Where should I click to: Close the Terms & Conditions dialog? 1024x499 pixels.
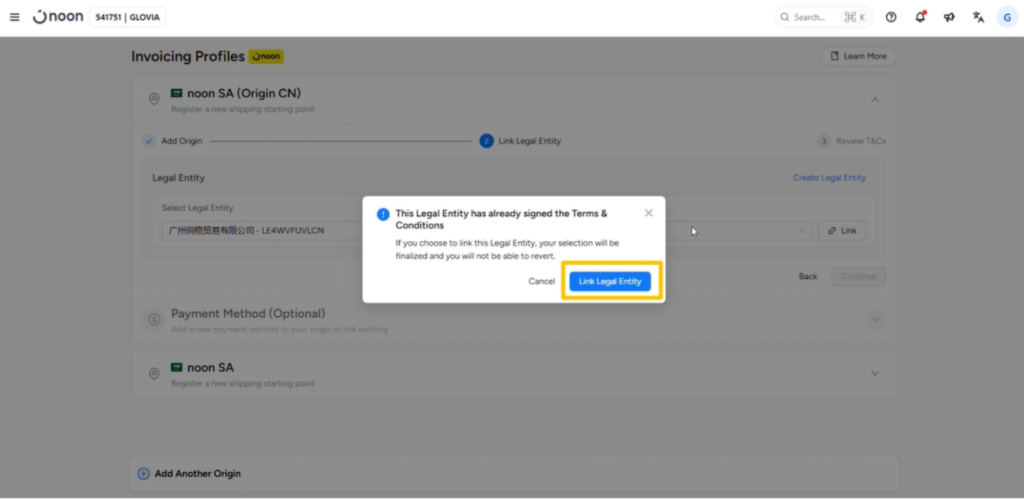[x=648, y=213]
